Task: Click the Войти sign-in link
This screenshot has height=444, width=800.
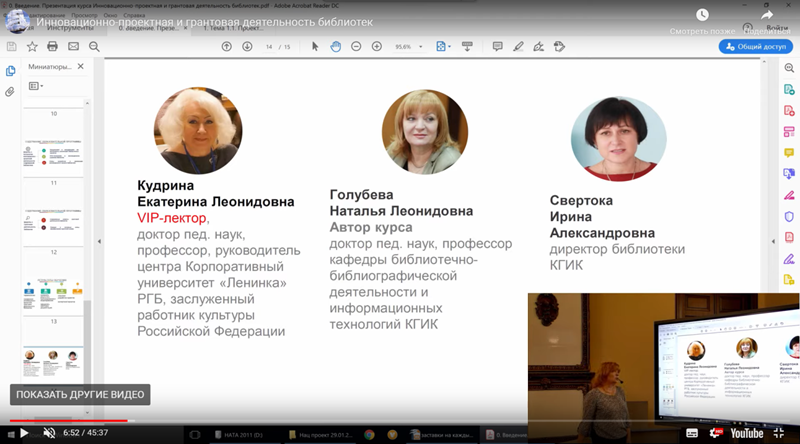Action: pos(777,28)
